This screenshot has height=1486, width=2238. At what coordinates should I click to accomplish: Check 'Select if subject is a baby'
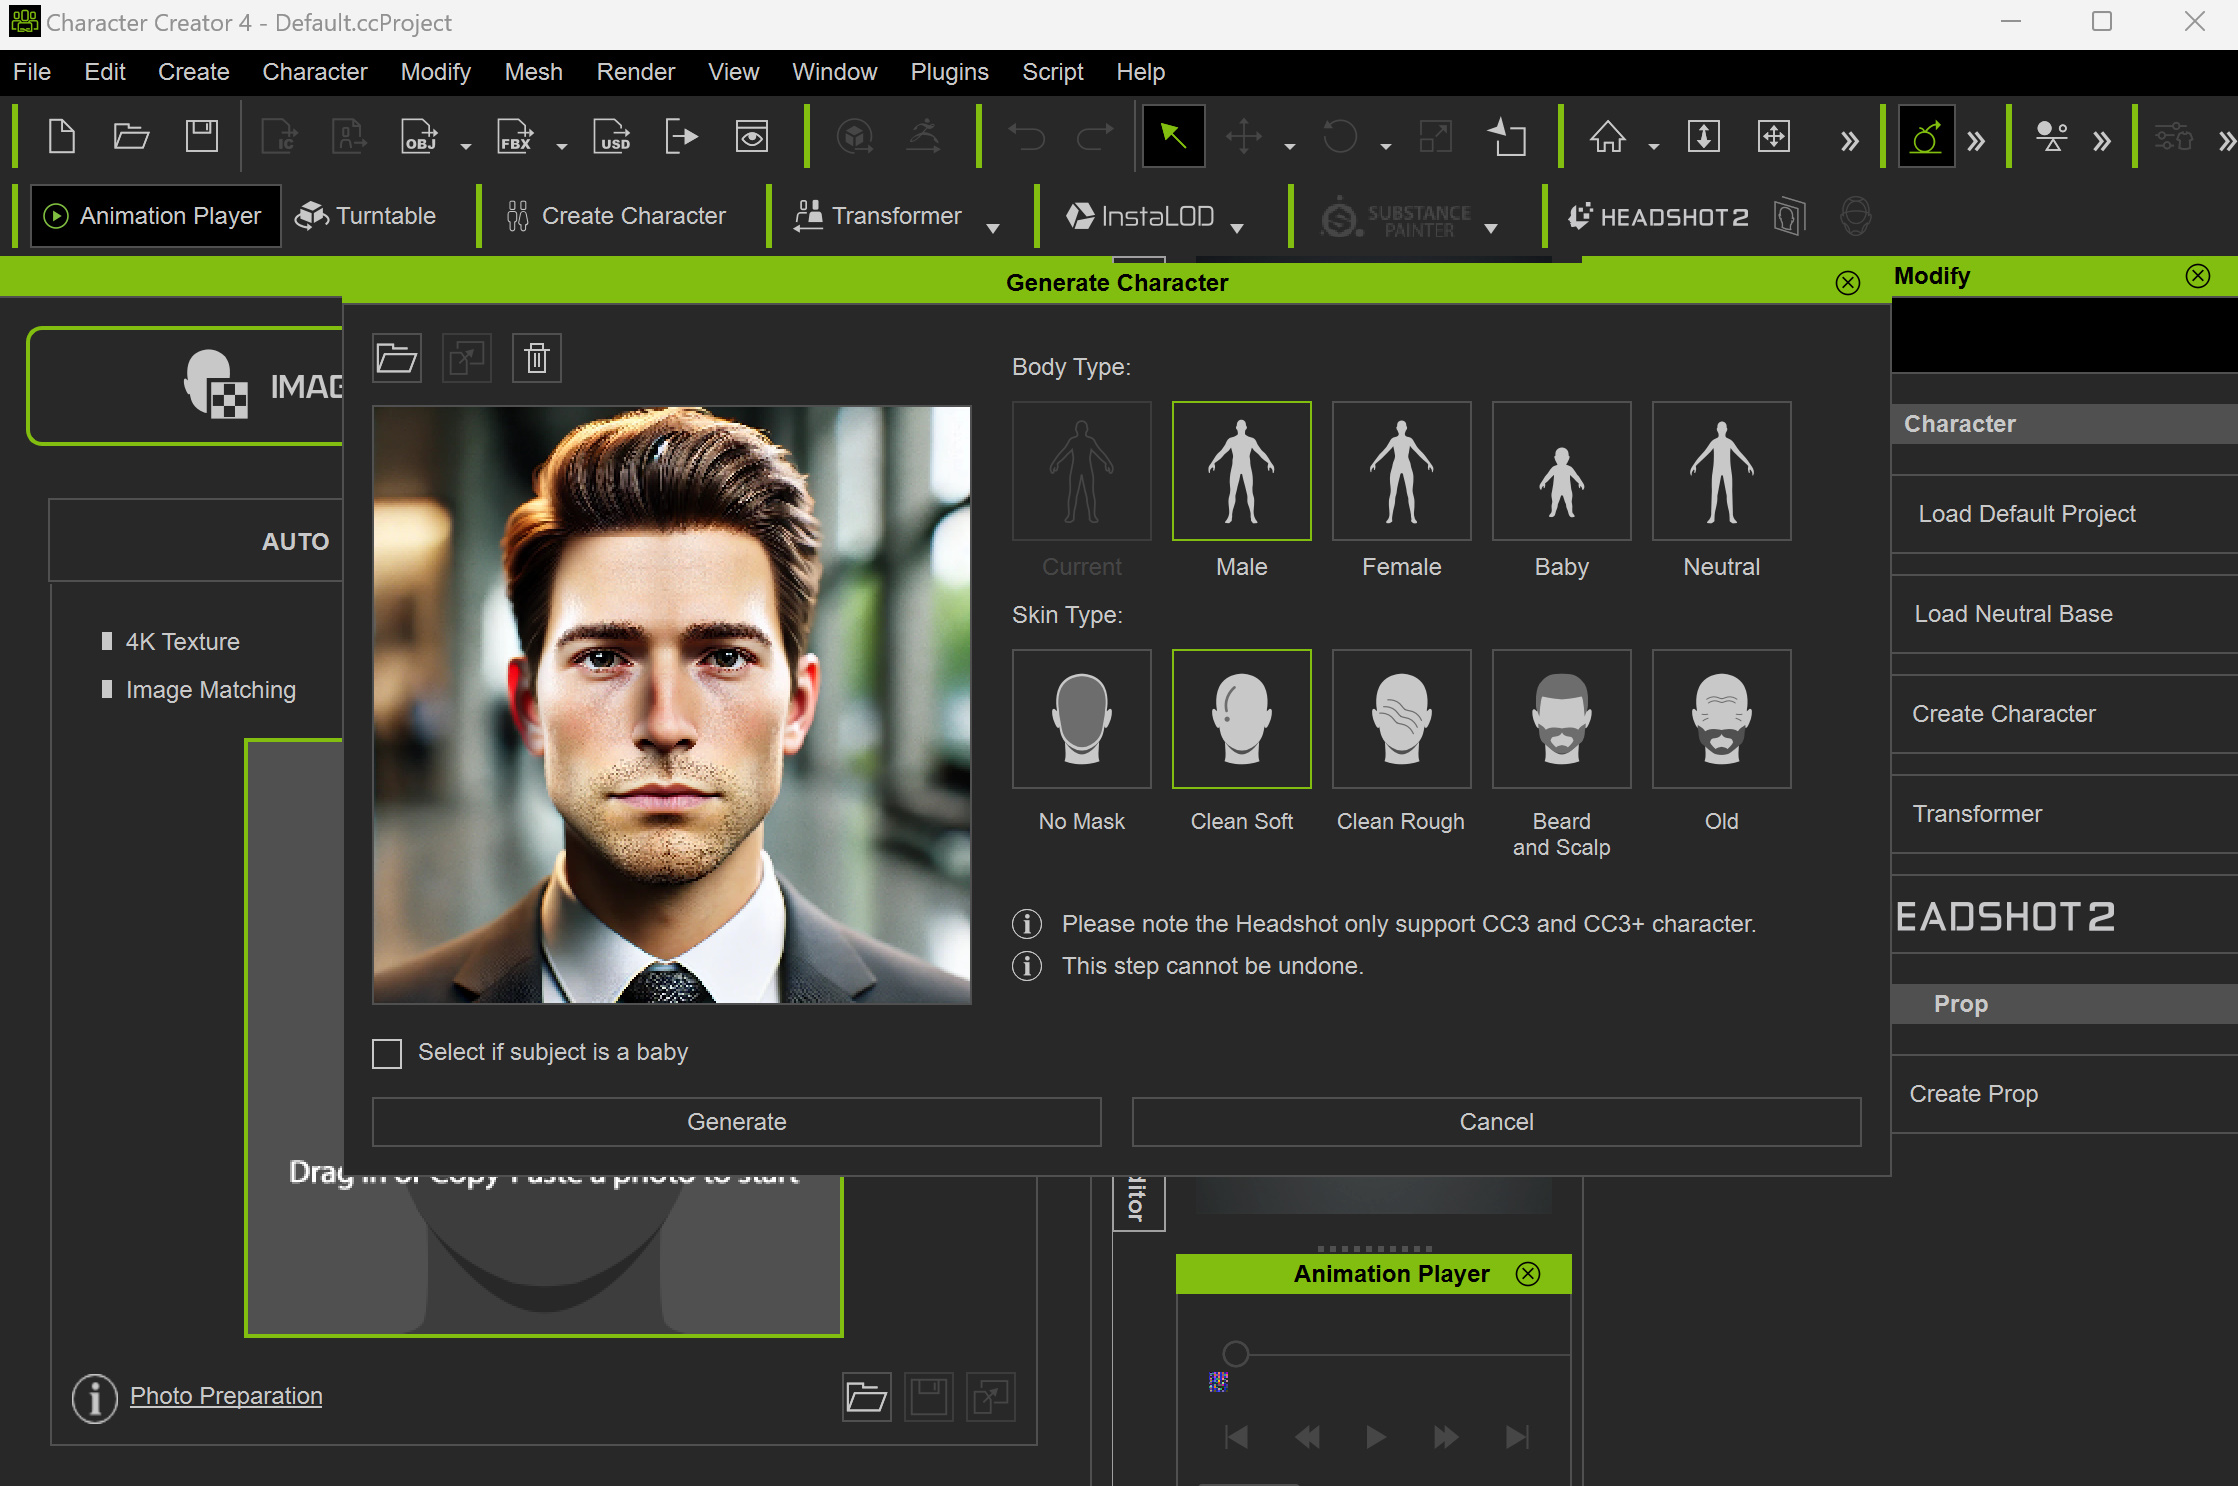387,1053
